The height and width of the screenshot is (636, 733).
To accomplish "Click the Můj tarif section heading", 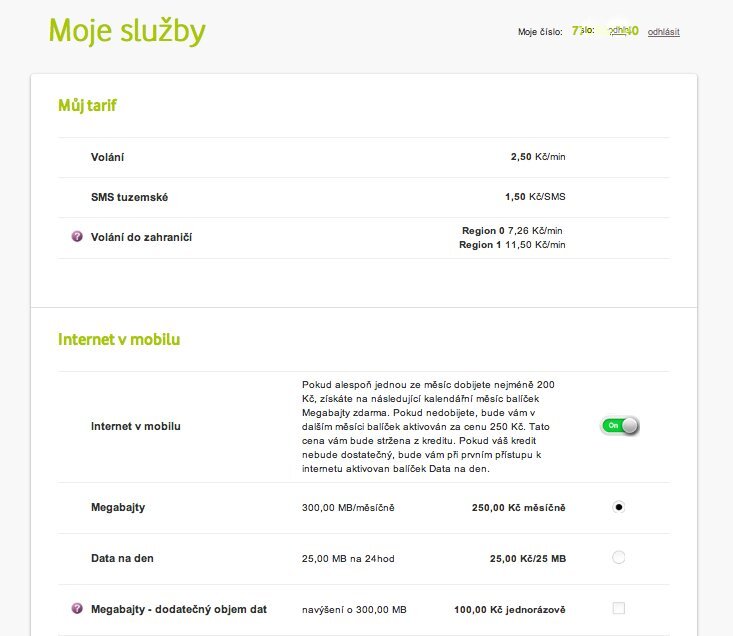I will 88,105.
